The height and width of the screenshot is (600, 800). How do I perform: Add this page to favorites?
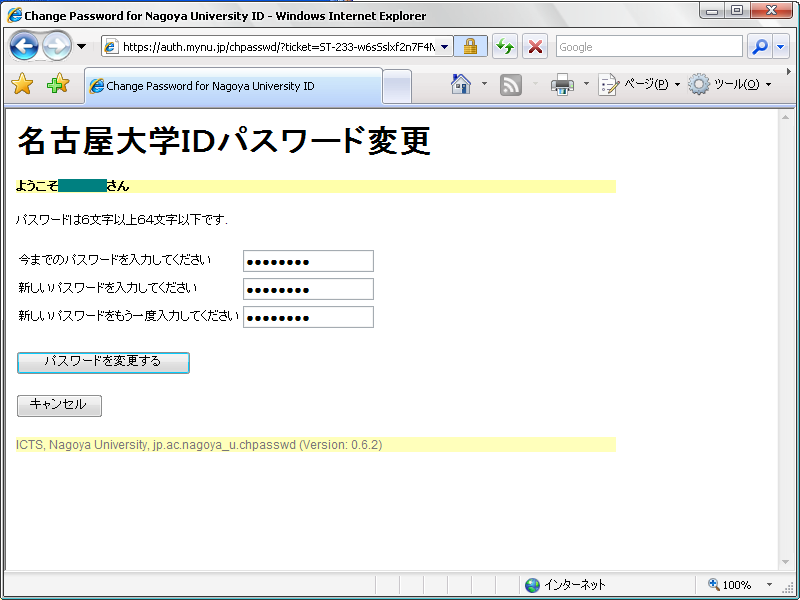coord(55,85)
